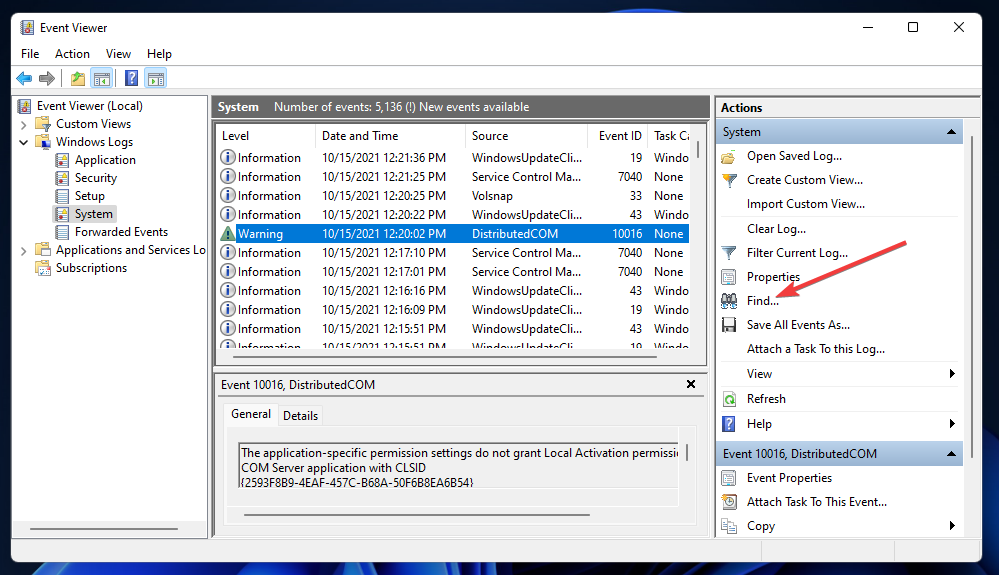Click Attach a Task To this Log...
Viewport: 999px width, 575px height.
point(816,349)
